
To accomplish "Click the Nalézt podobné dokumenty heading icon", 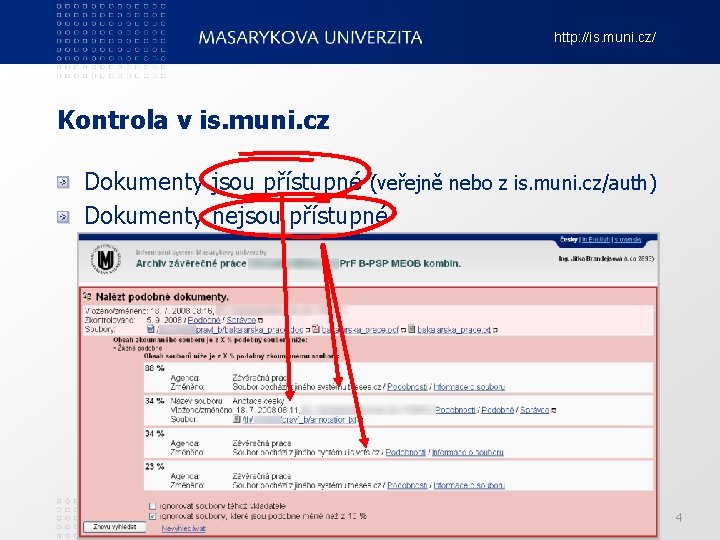I will (x=87, y=296).
